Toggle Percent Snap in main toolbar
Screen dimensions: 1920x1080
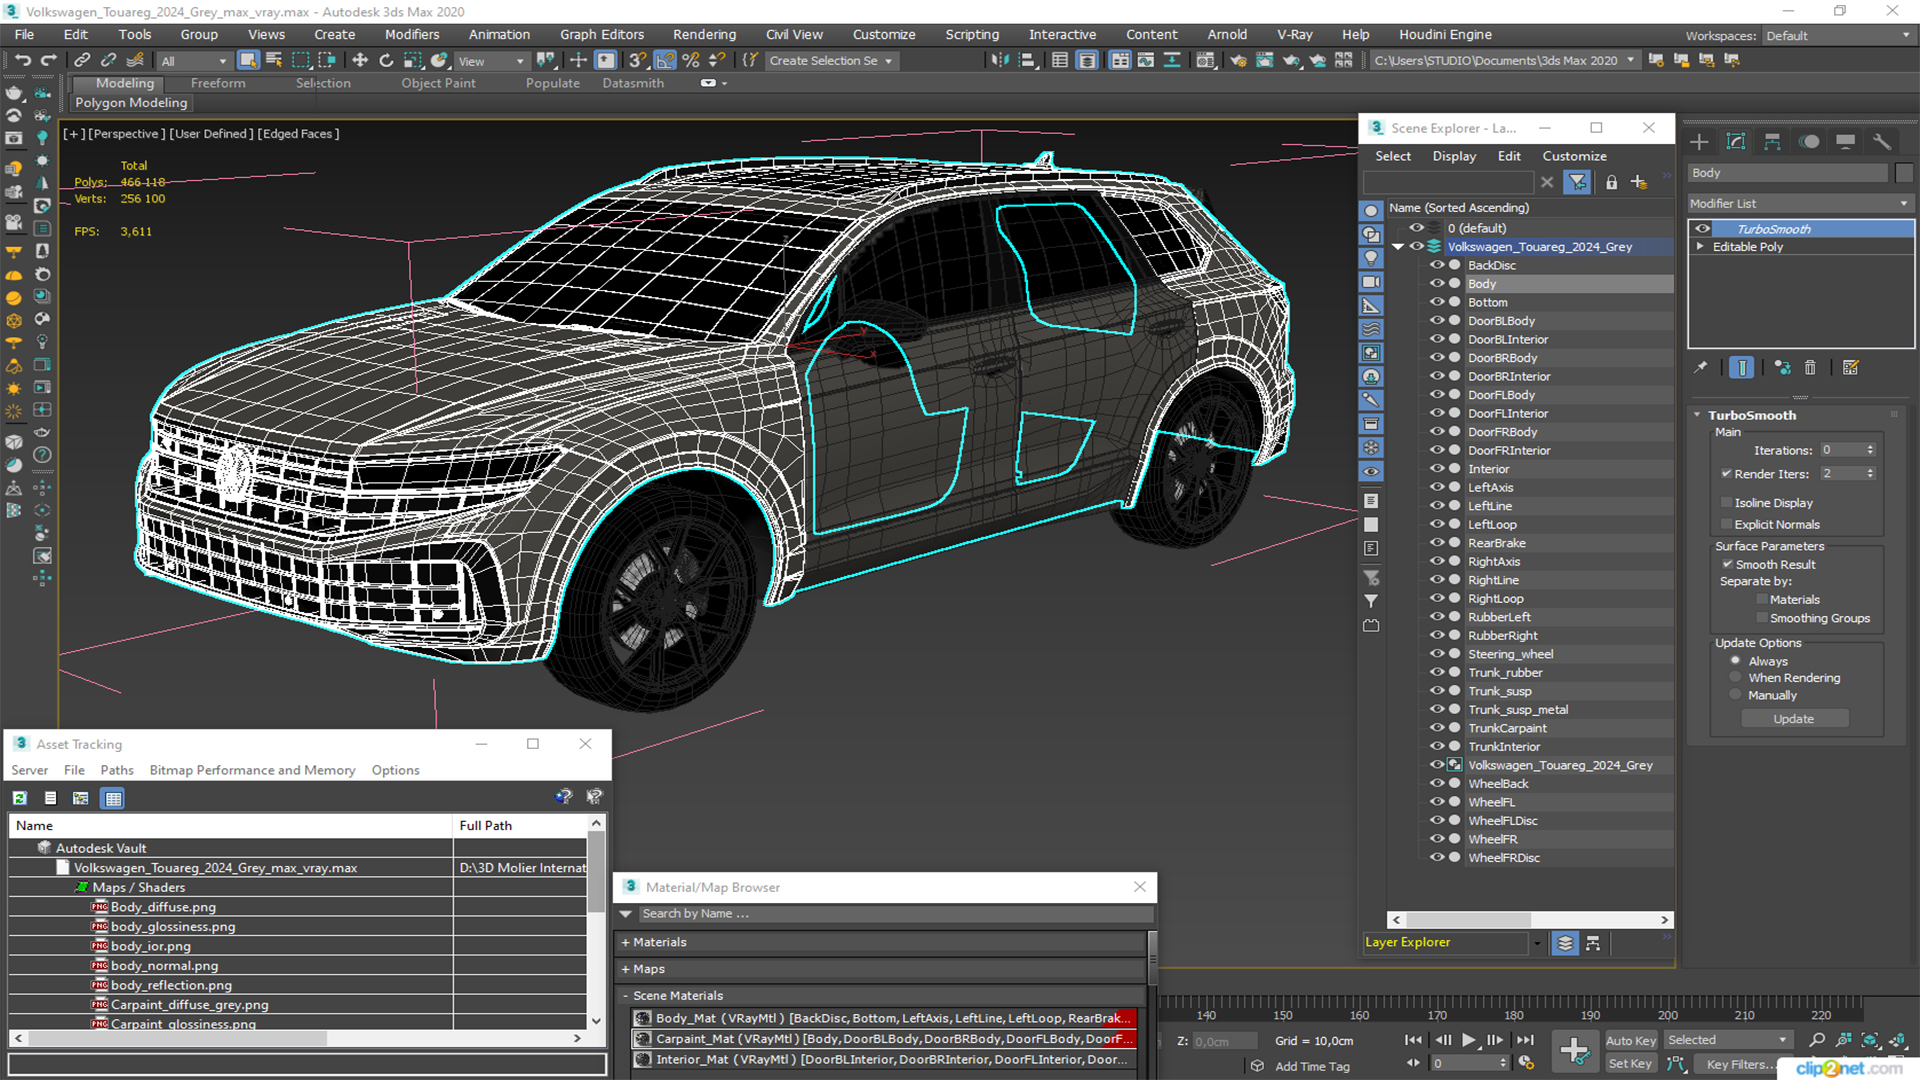(691, 61)
